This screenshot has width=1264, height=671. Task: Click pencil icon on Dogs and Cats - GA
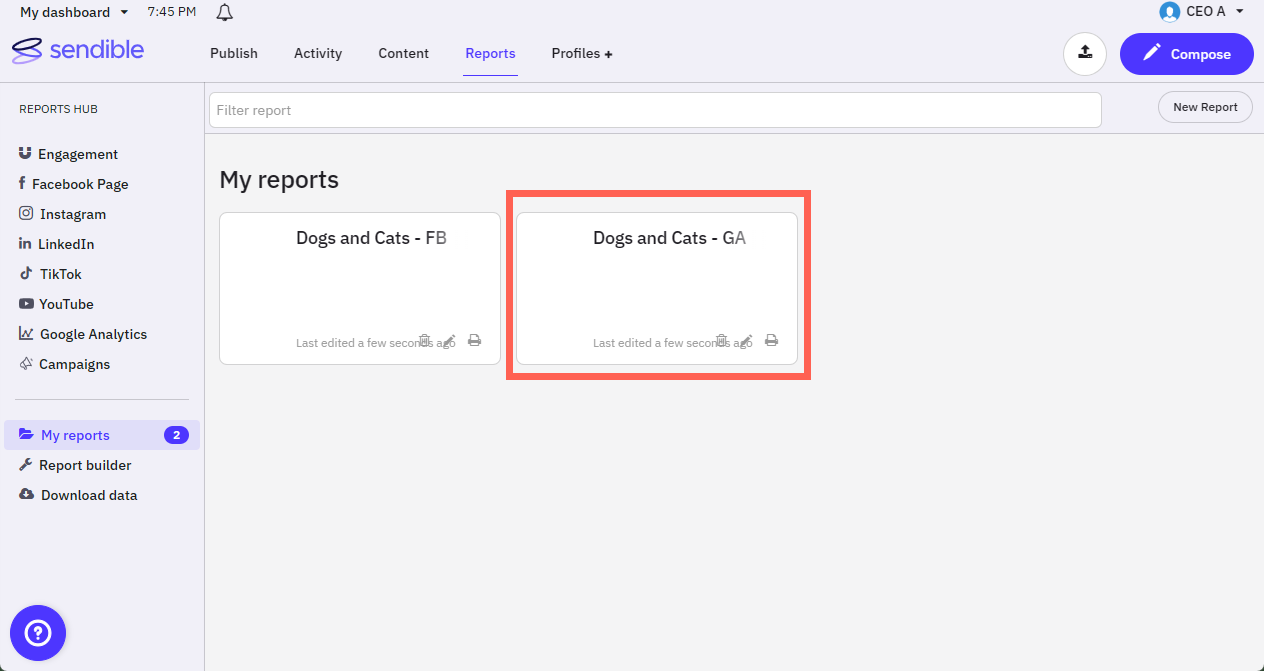(746, 341)
